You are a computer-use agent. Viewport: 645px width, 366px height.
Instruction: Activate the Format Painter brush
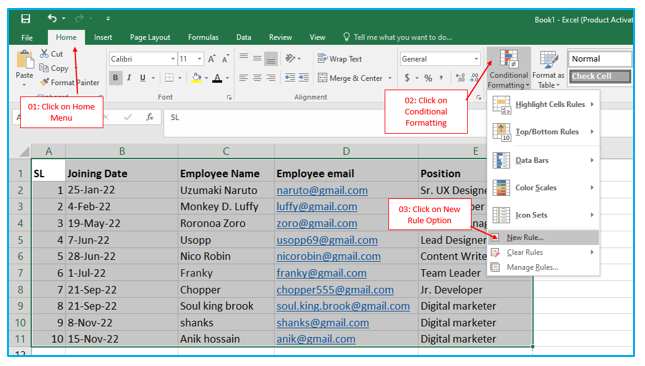(70, 82)
